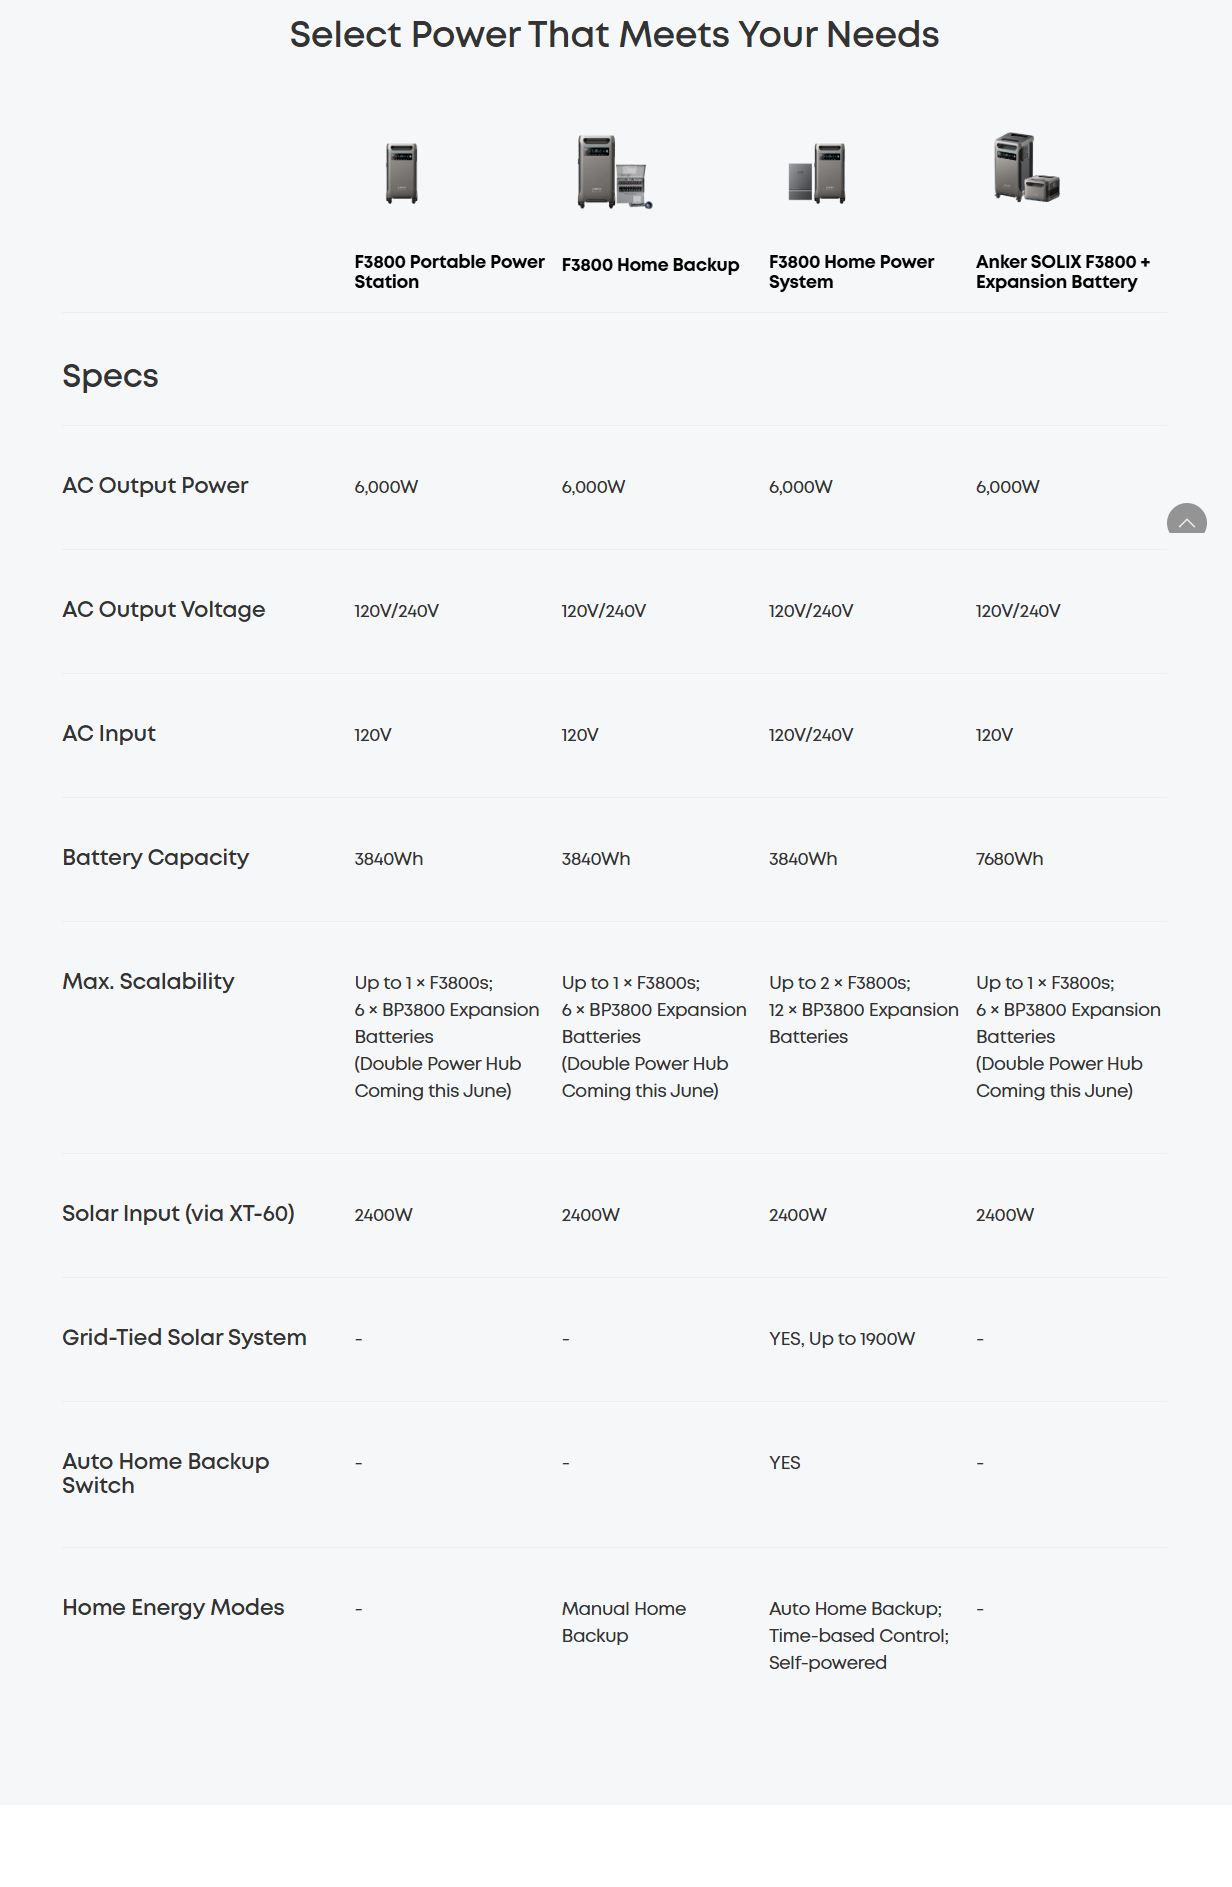
Task: View Anker SOLIX F3800 + Expansion Battery image
Action: click(x=1026, y=168)
